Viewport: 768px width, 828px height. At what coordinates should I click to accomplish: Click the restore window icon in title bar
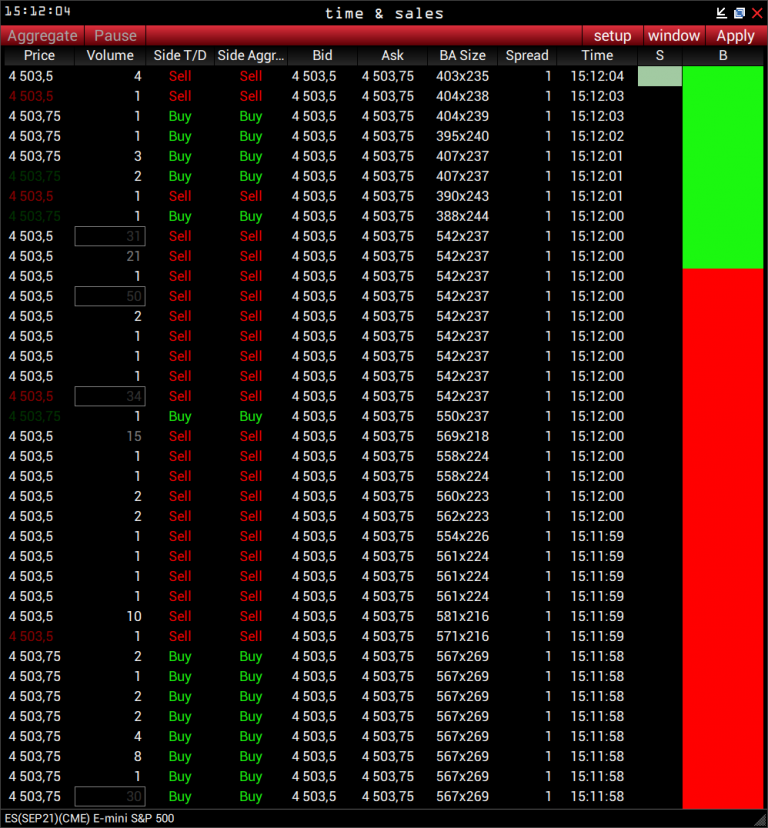(739, 13)
